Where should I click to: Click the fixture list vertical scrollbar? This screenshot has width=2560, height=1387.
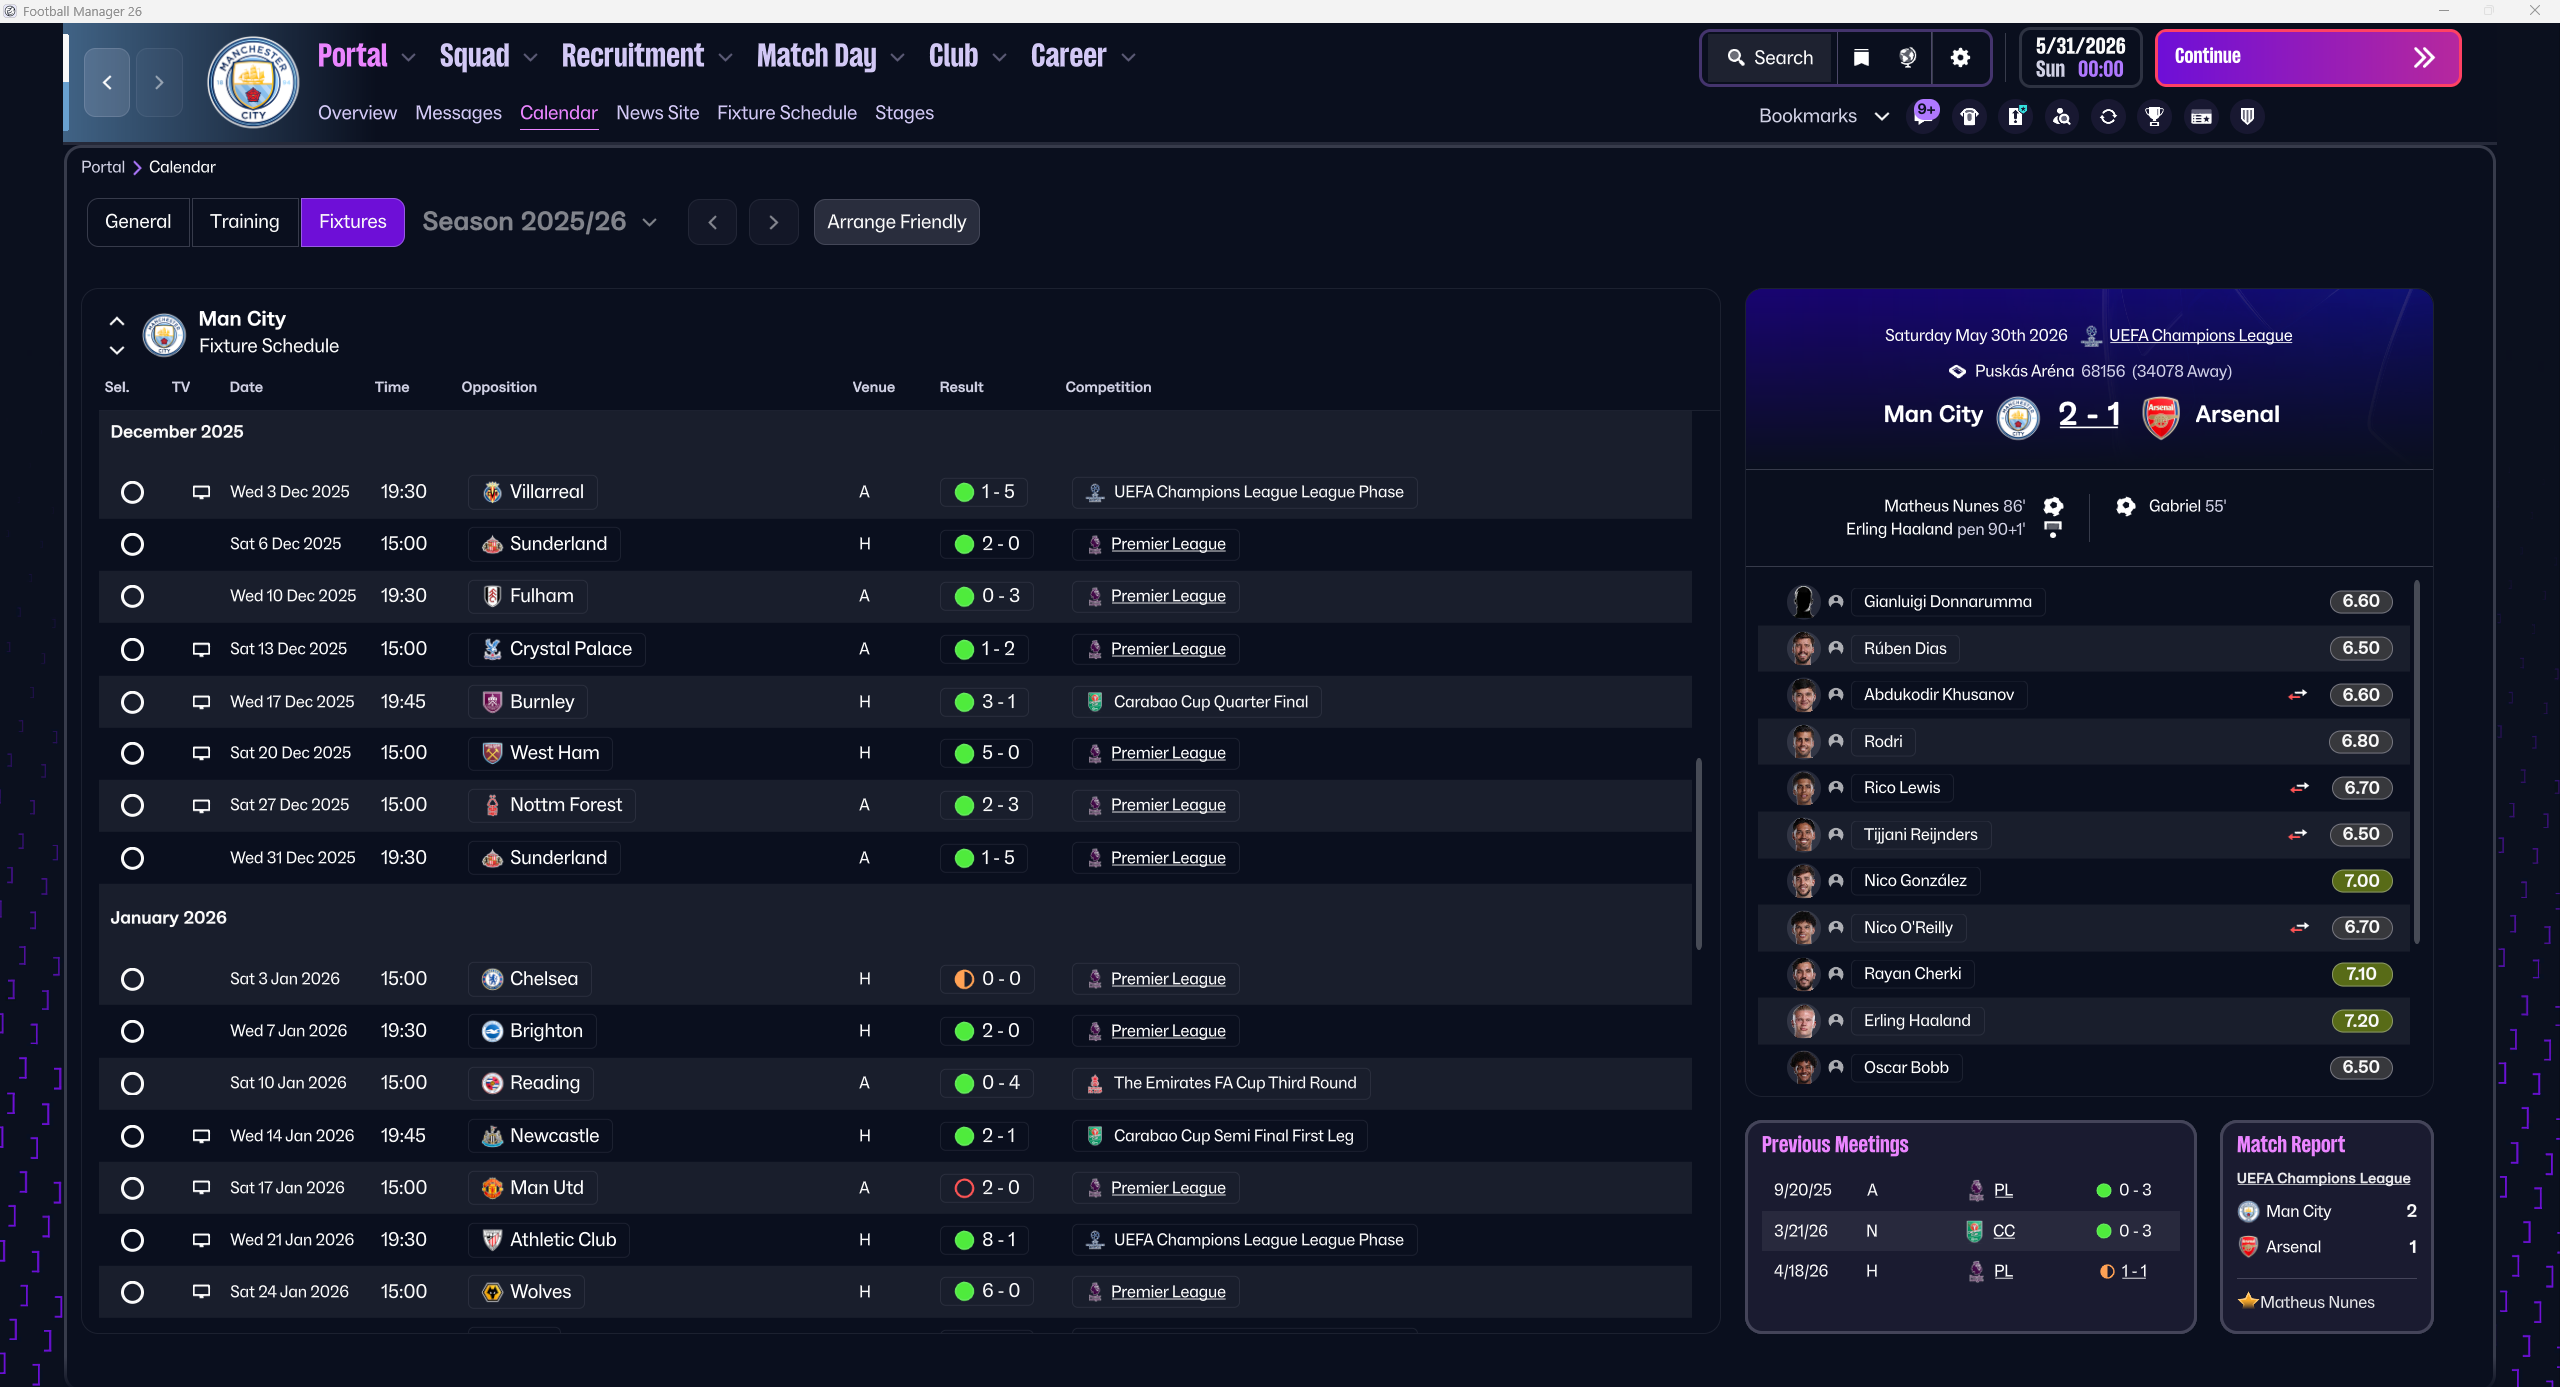[1698, 854]
